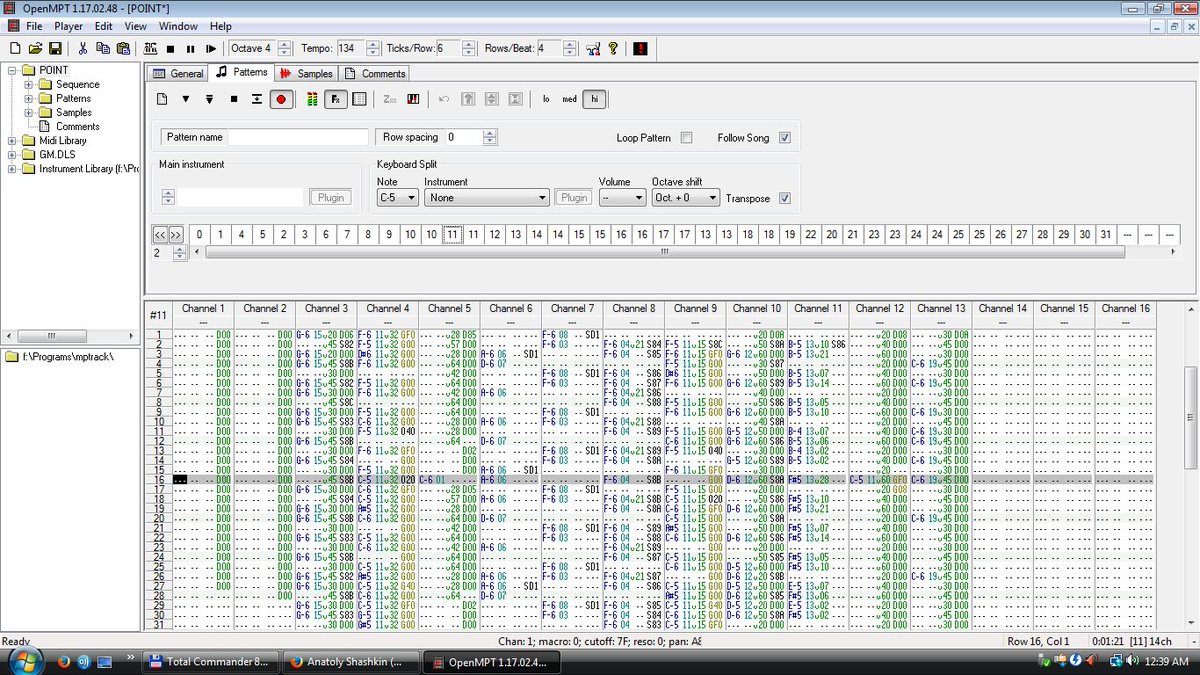Toggle the VU meters icon

[313, 99]
